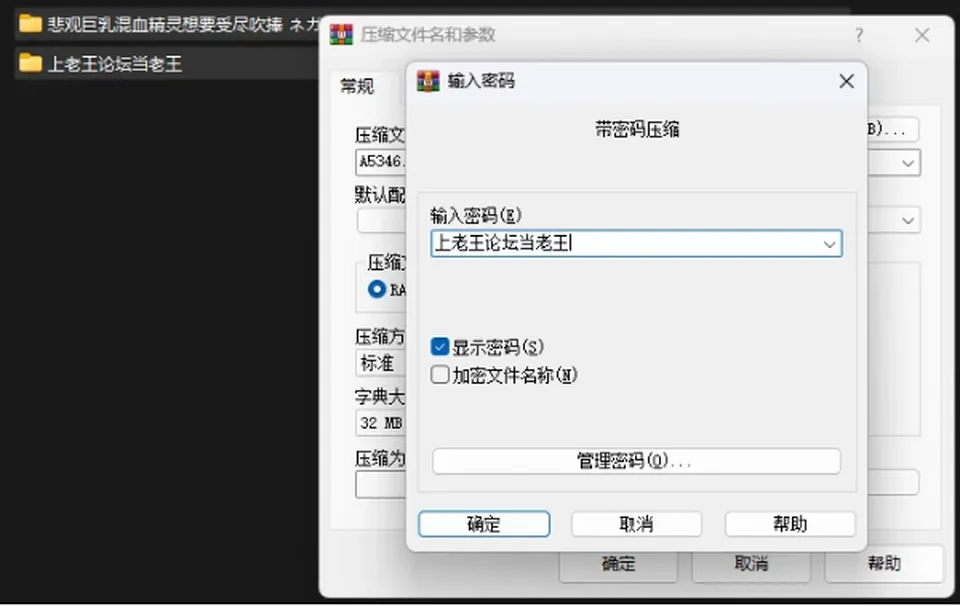Open the archive name dropdown arrow

click(908, 163)
